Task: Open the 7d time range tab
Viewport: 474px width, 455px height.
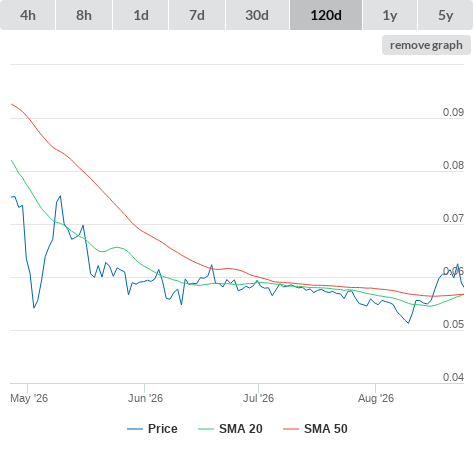Action: 197,15
